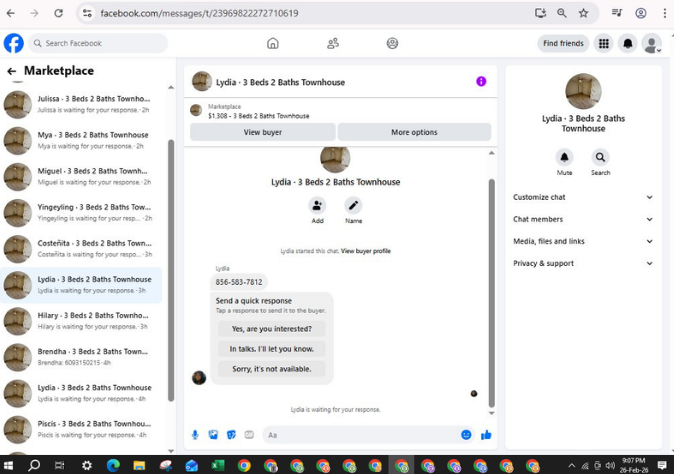Open the account profile avatar menu
Viewport: 674px width, 474px height.
pyautogui.click(x=652, y=43)
